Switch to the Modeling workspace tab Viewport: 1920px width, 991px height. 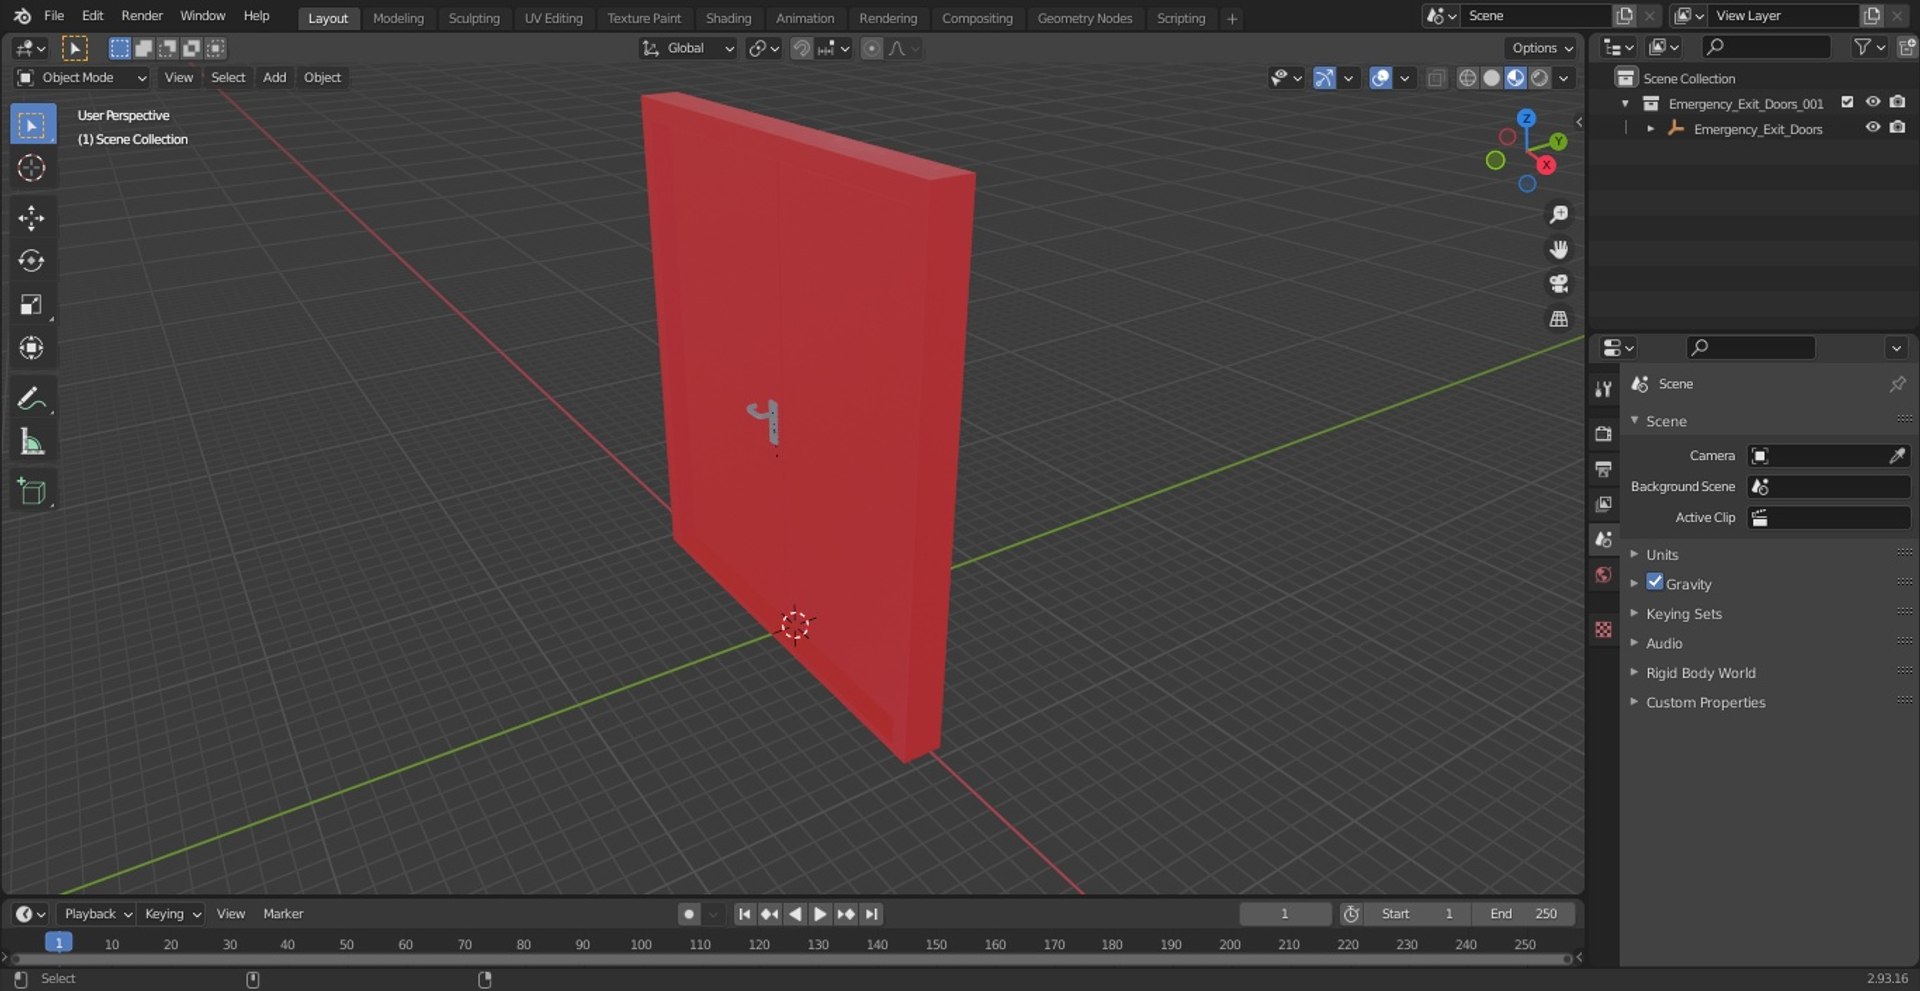(x=398, y=18)
